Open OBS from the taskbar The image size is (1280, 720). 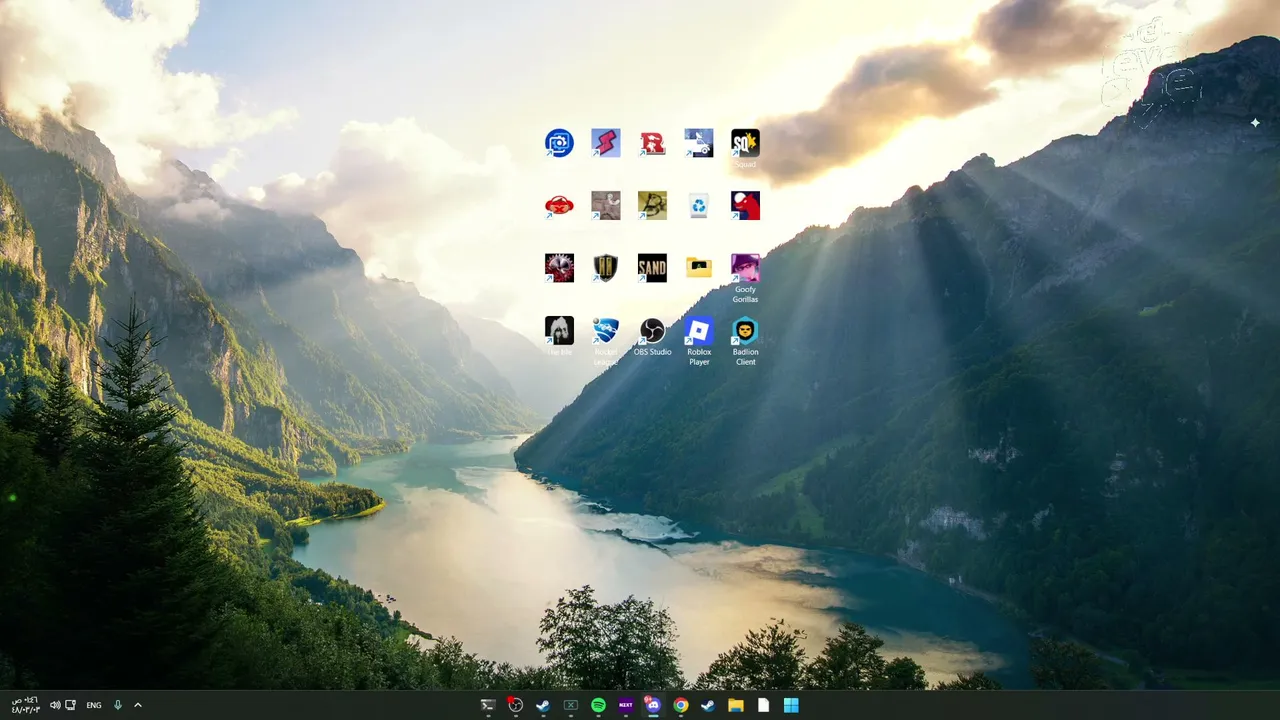click(x=515, y=705)
